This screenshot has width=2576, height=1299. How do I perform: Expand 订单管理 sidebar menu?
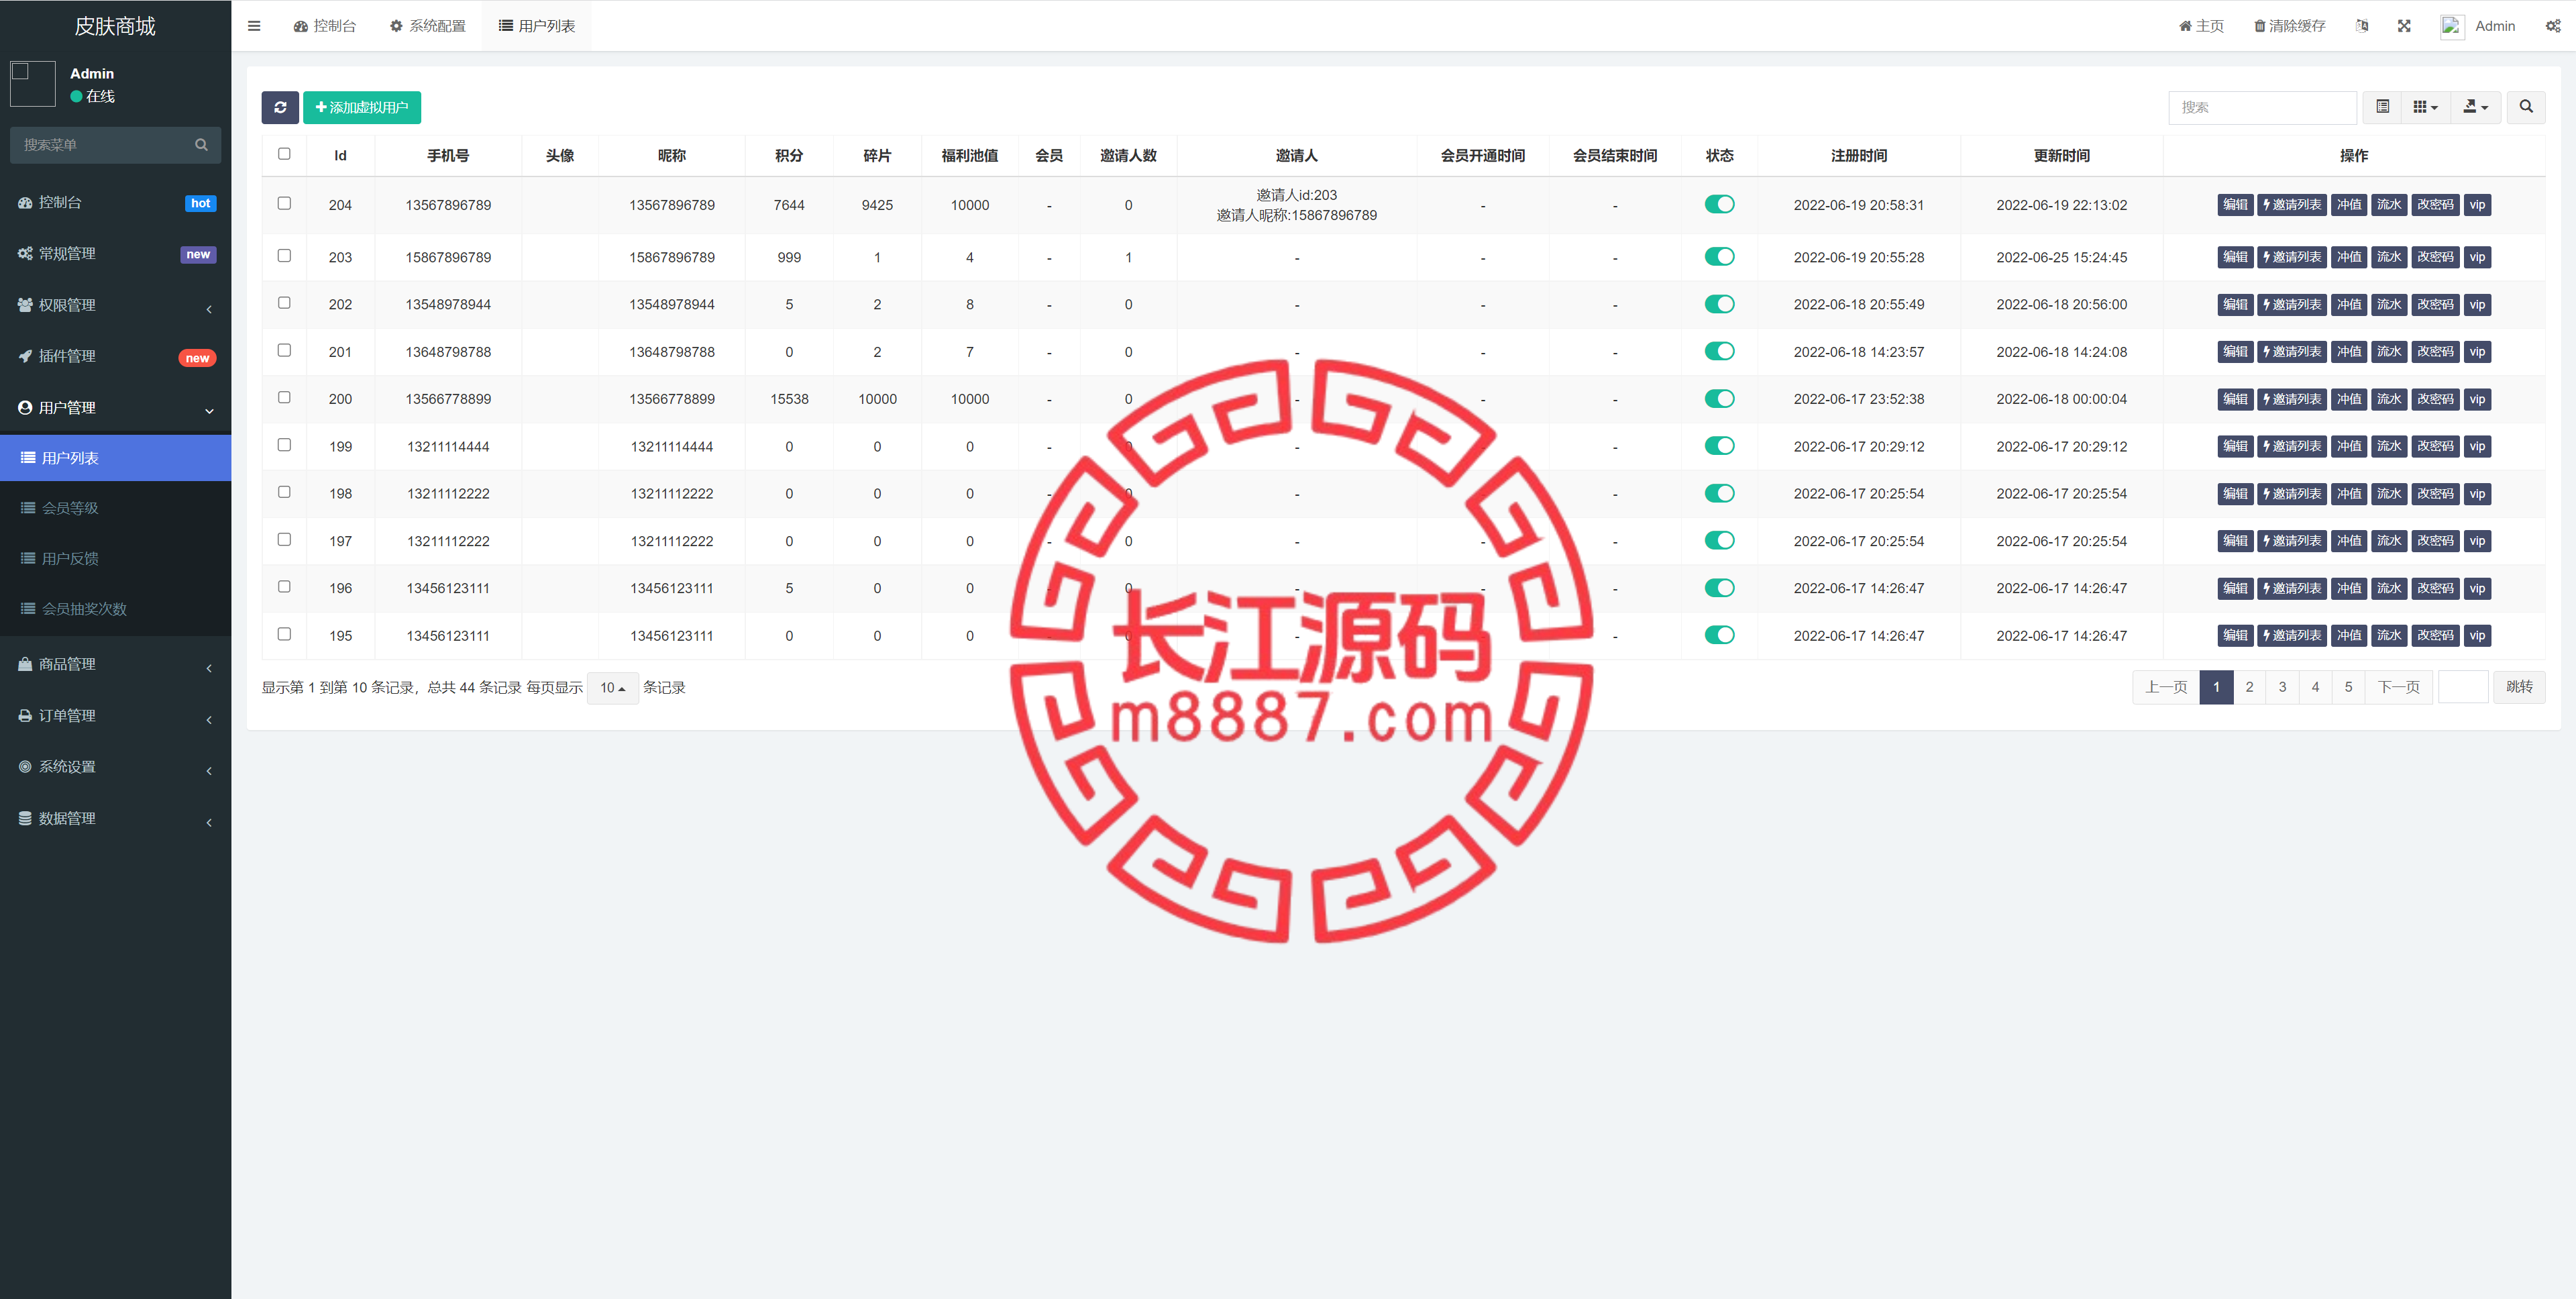click(x=115, y=716)
